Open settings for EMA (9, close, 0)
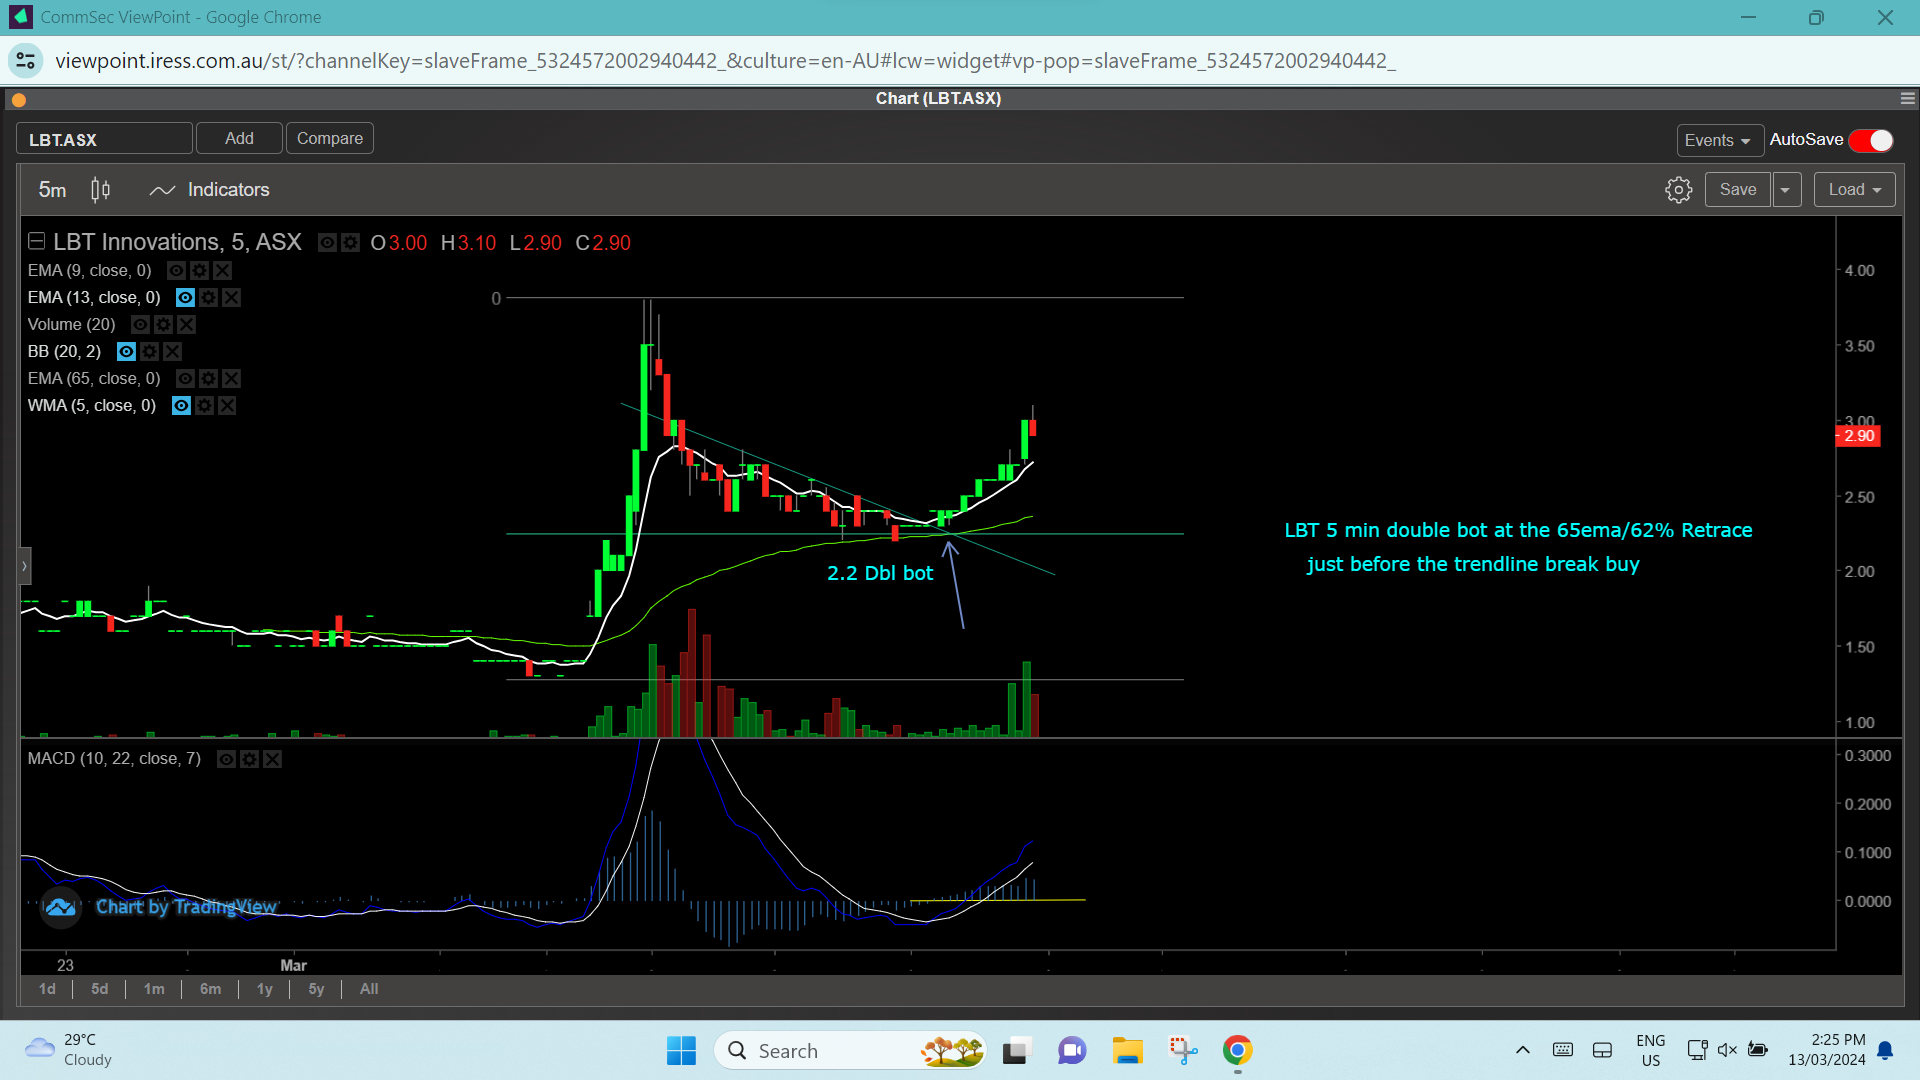Viewport: 1920px width, 1080px height. [x=199, y=270]
